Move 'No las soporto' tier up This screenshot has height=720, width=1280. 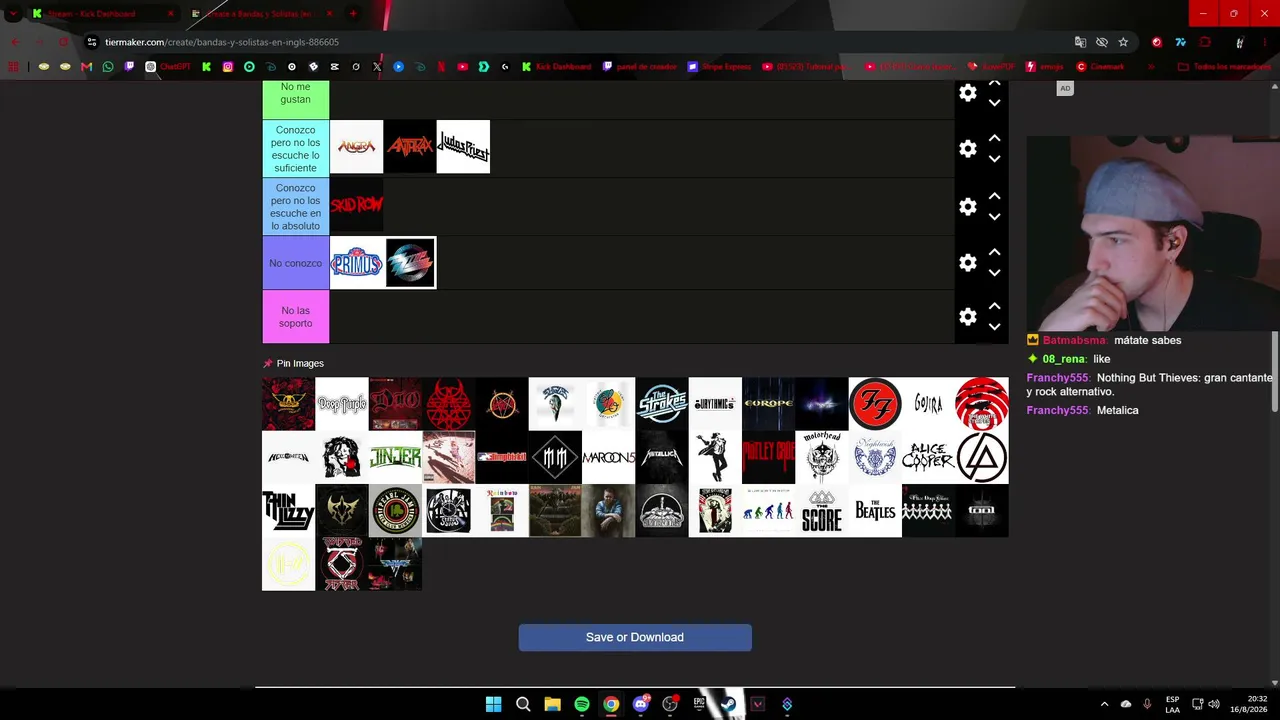995,306
